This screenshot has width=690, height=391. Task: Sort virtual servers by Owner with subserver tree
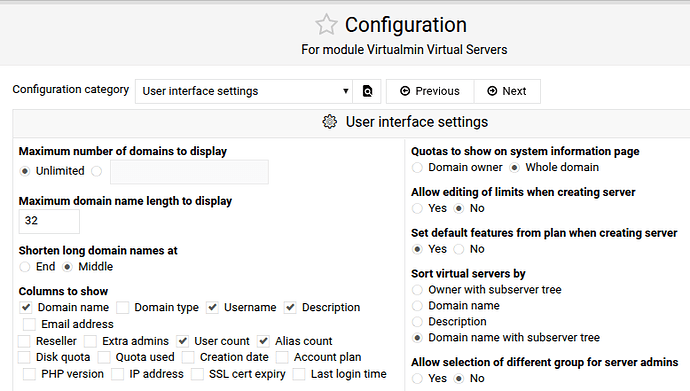(x=417, y=290)
